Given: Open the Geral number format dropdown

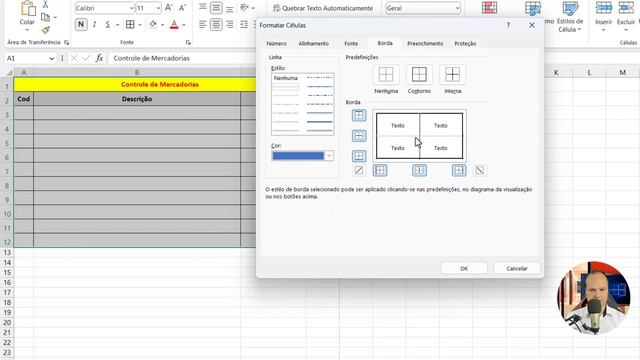Looking at the screenshot, I should pyautogui.click(x=457, y=8).
